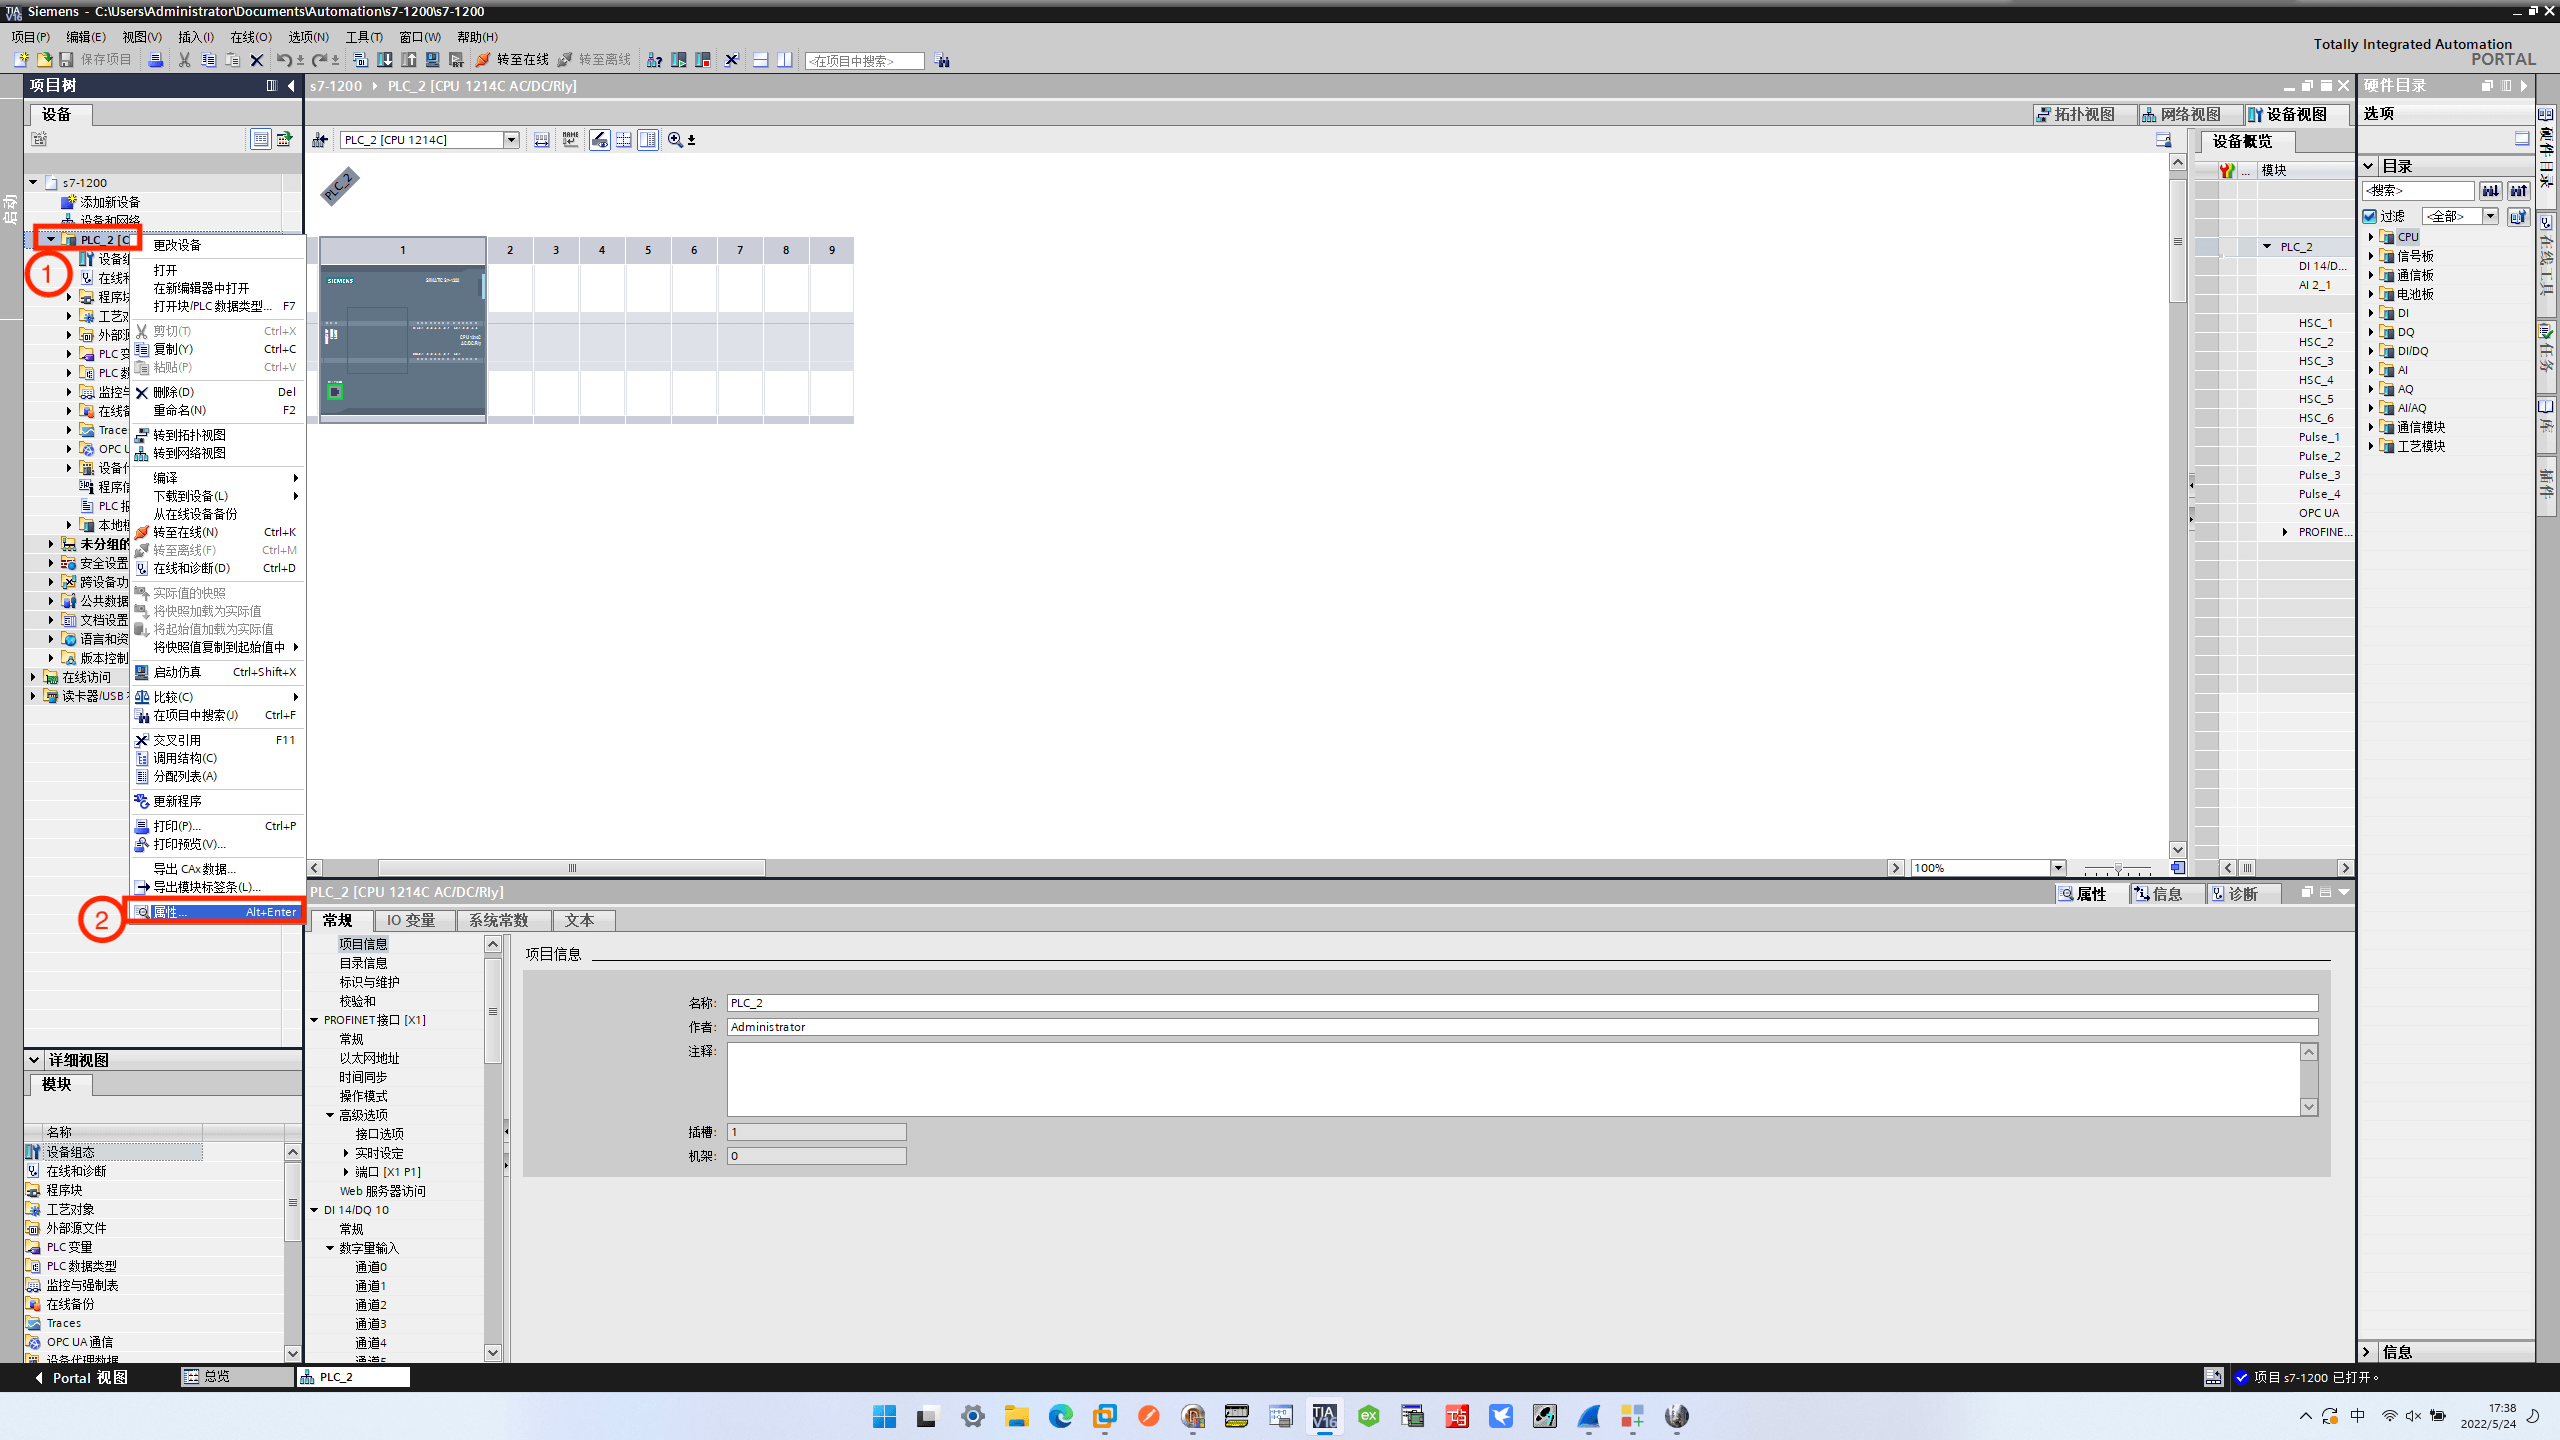Undo the last action
Image resolution: width=2560 pixels, height=1440 pixels.
coord(283,60)
